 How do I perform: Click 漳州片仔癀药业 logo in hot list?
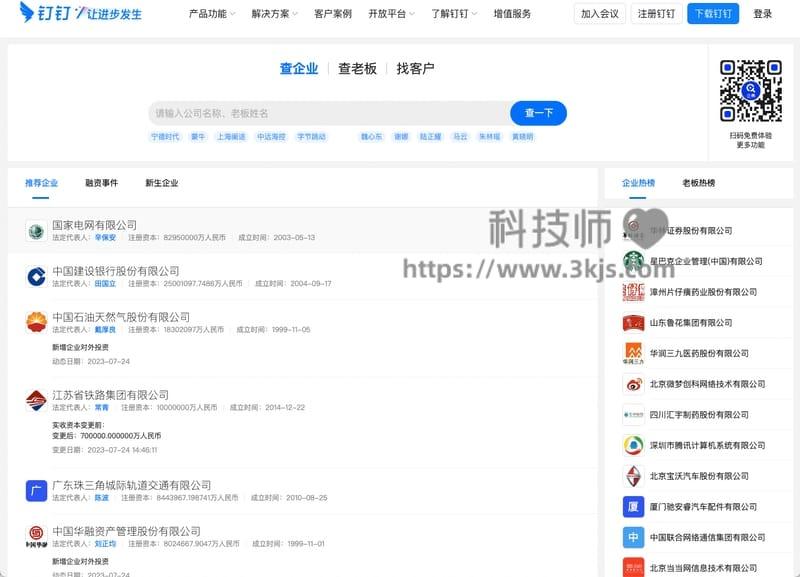point(633,292)
